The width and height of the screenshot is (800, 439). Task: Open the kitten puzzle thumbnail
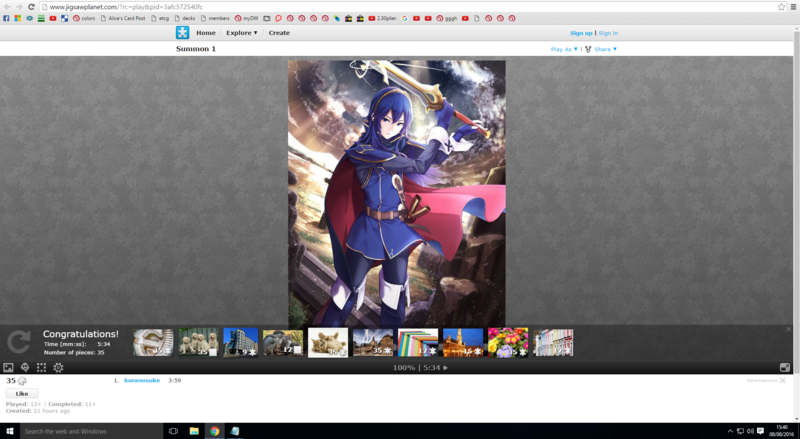[x=328, y=343]
